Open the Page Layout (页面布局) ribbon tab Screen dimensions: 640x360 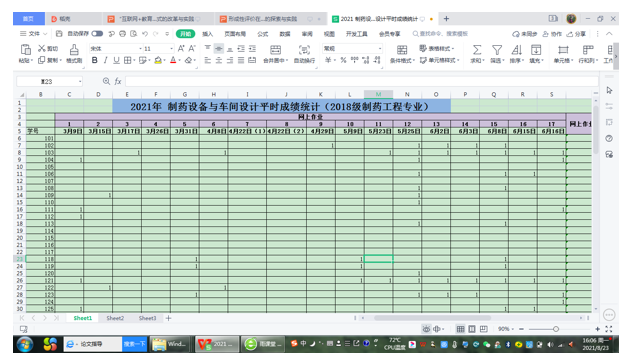tap(235, 34)
